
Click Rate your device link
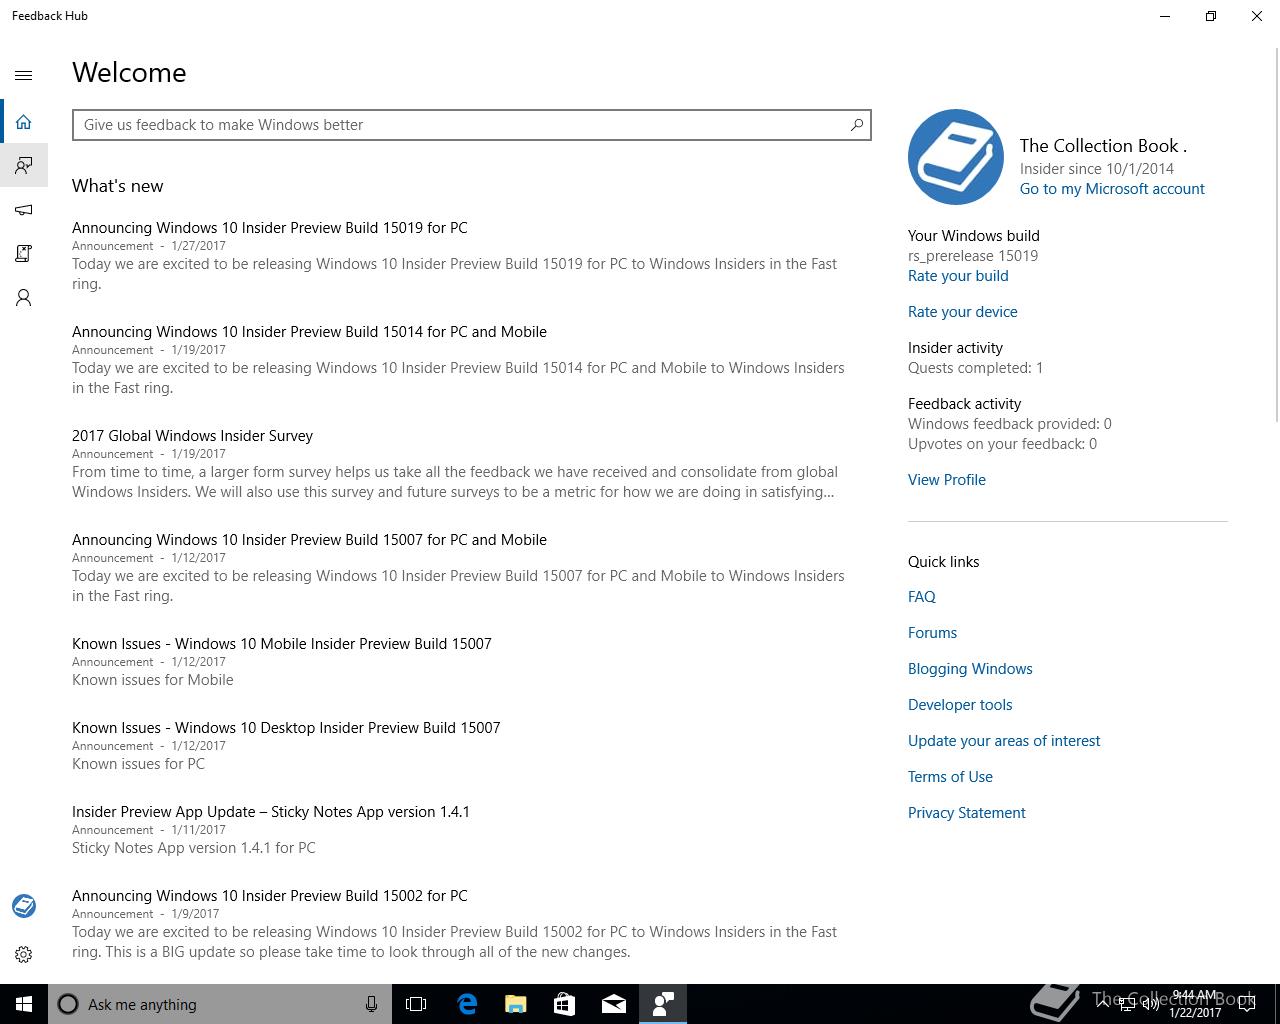click(x=963, y=312)
